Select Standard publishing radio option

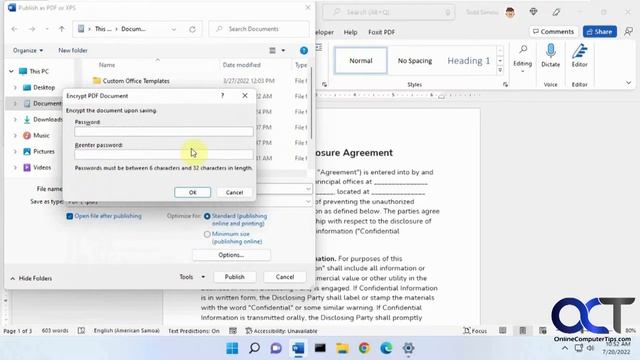(207, 216)
